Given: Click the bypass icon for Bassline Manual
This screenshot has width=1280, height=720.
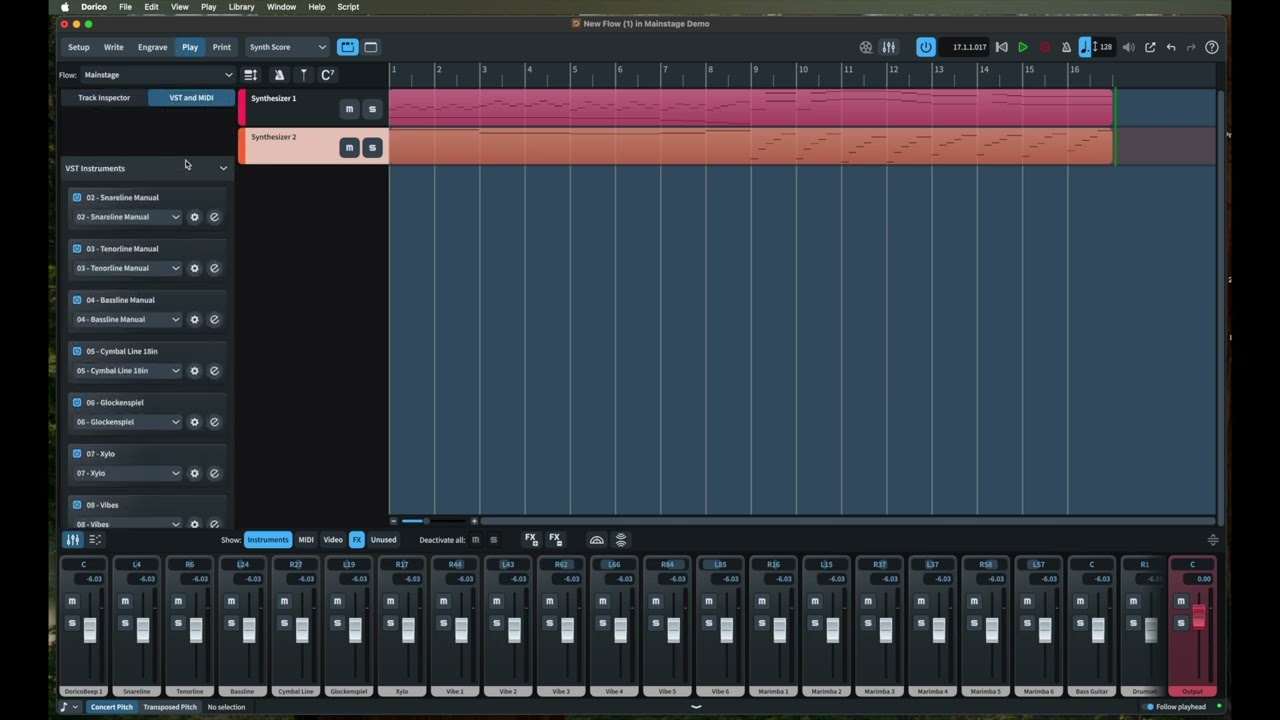Looking at the screenshot, I should point(214,319).
